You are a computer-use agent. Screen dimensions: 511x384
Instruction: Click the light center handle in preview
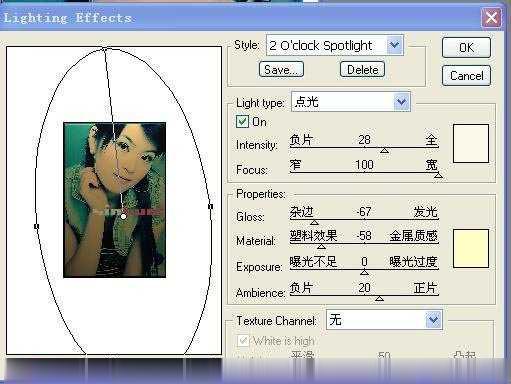point(123,216)
